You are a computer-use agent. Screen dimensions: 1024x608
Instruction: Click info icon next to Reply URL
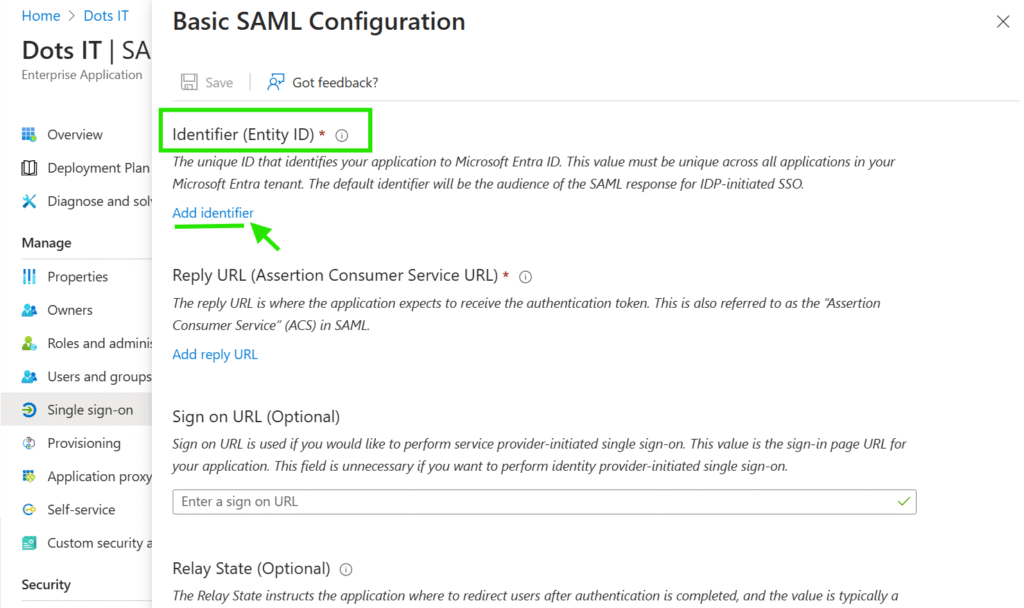(x=526, y=277)
